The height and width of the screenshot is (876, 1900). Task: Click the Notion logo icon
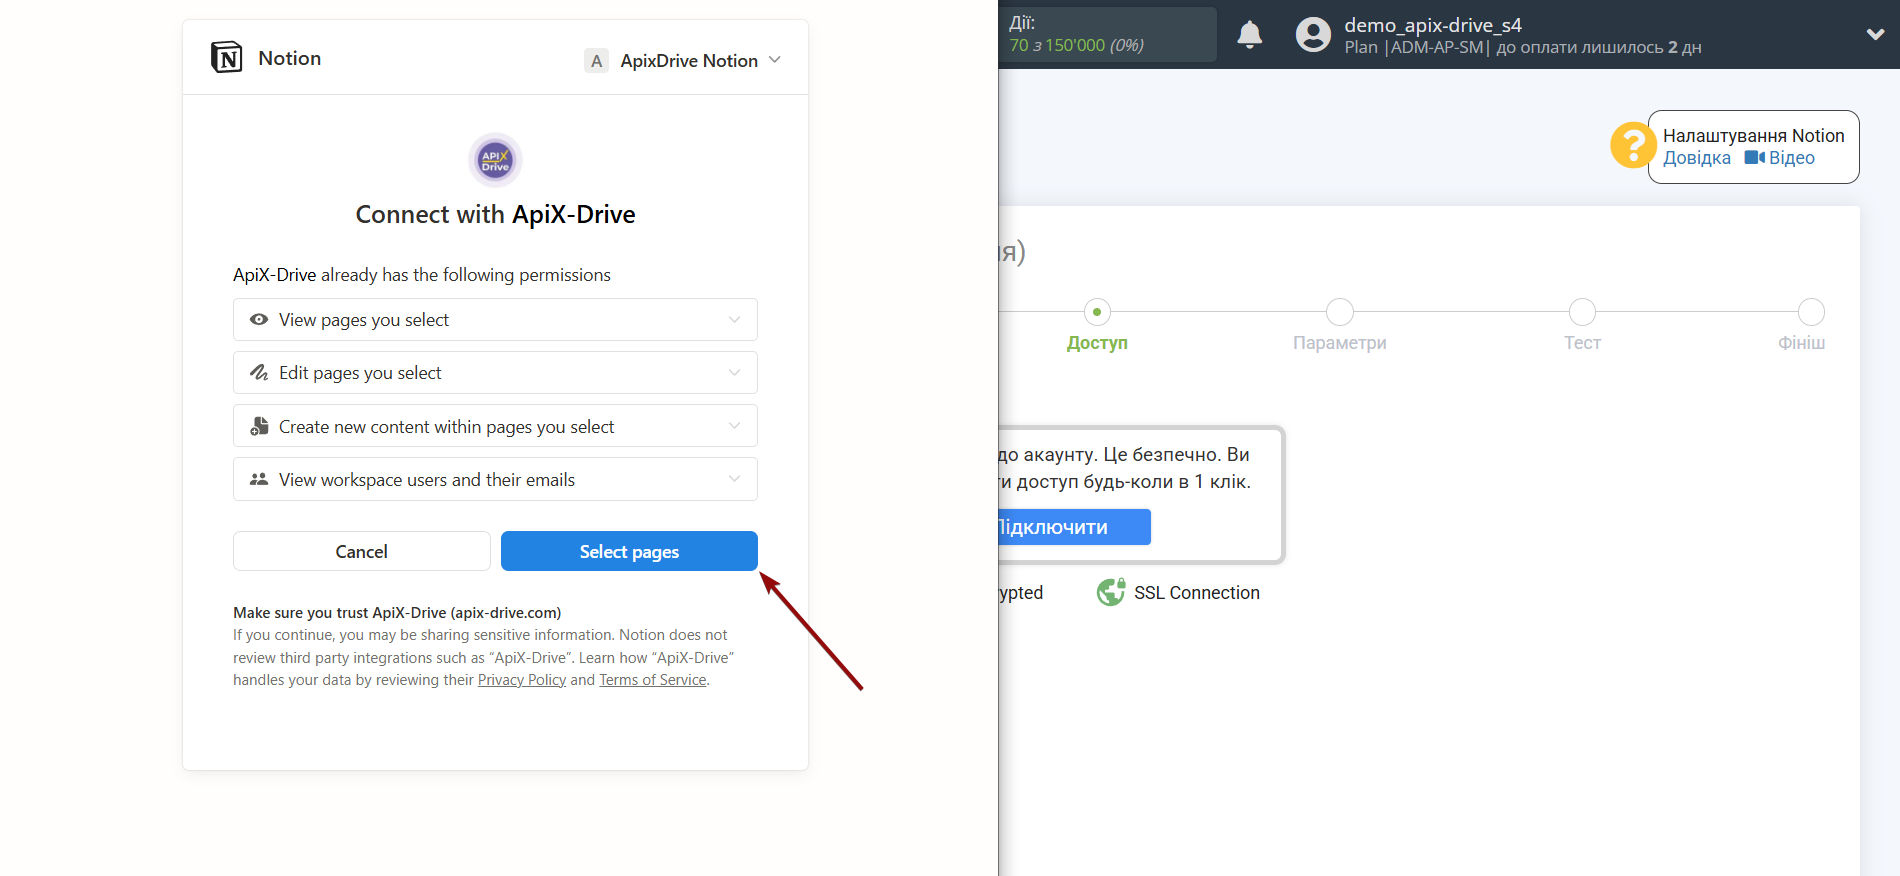coord(227,58)
